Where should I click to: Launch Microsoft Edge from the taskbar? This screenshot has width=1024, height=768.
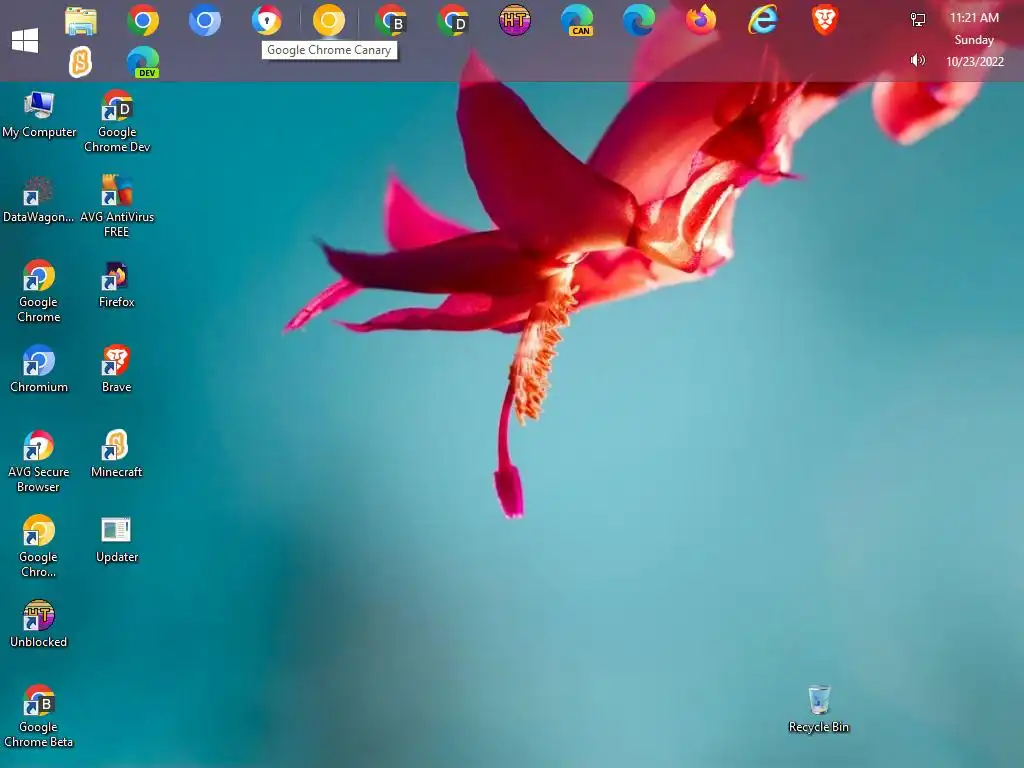[x=639, y=21]
